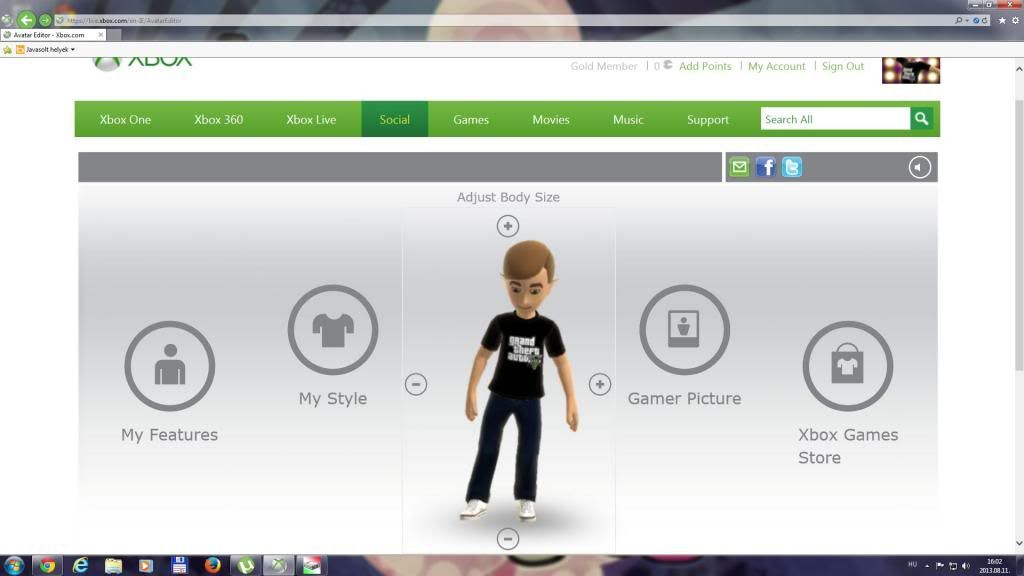Open the Music menu
This screenshot has height=576, width=1024.
tap(628, 119)
